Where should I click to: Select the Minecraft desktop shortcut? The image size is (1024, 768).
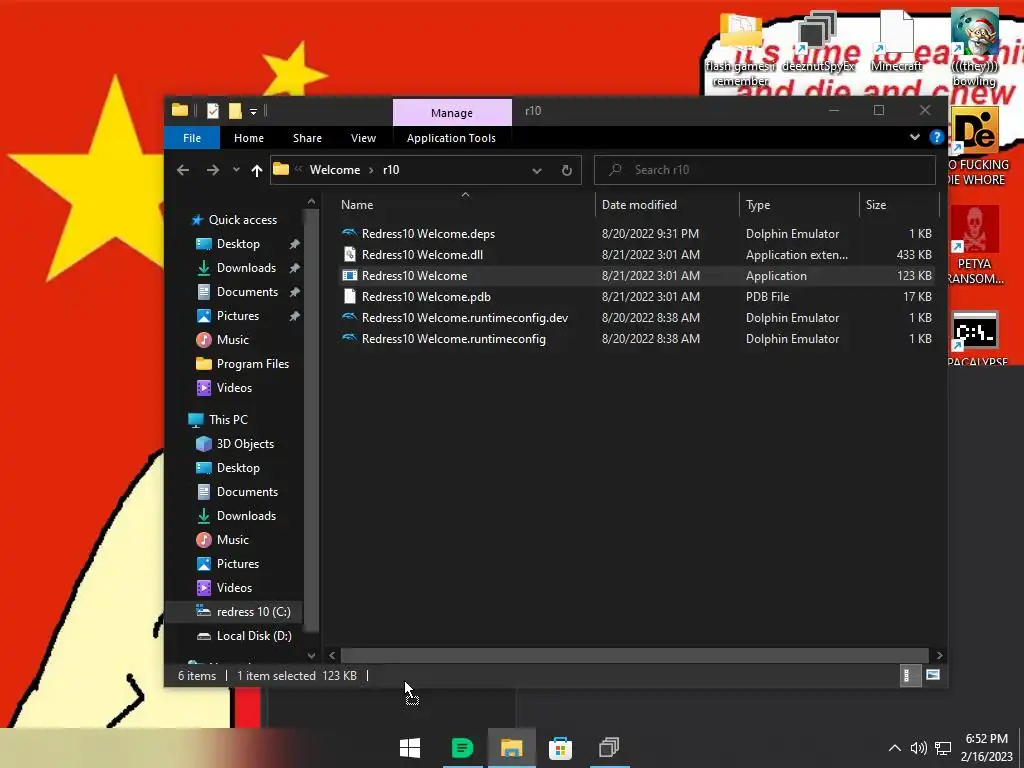tap(897, 40)
